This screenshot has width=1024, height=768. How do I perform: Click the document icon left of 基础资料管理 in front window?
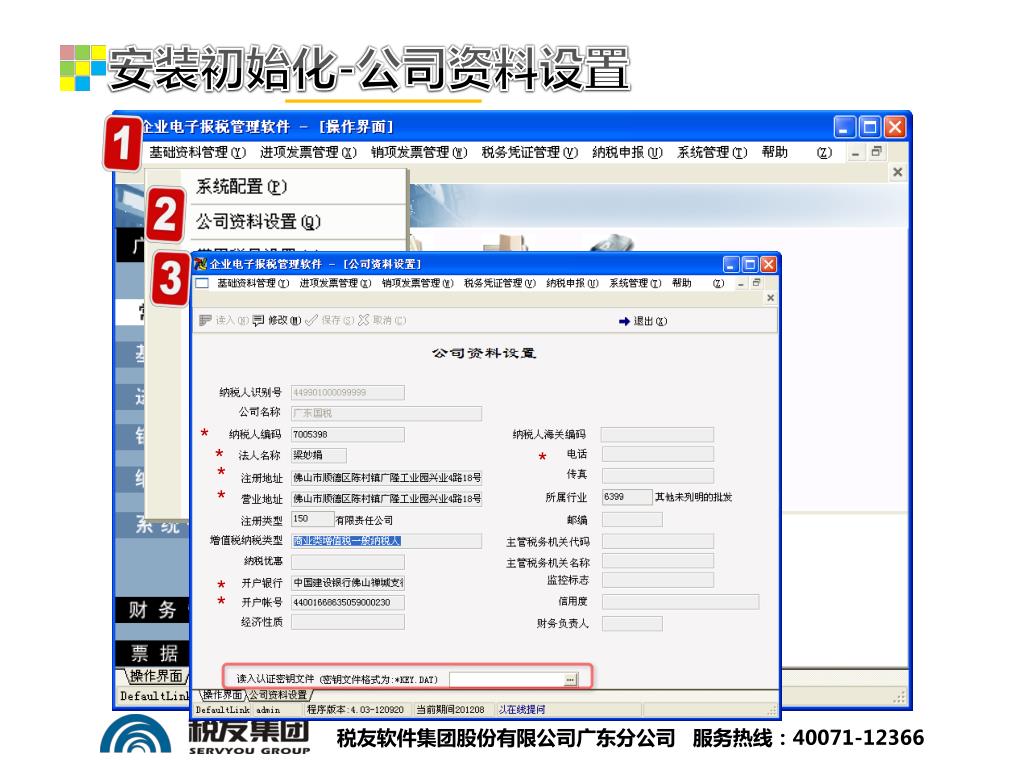tap(202, 283)
